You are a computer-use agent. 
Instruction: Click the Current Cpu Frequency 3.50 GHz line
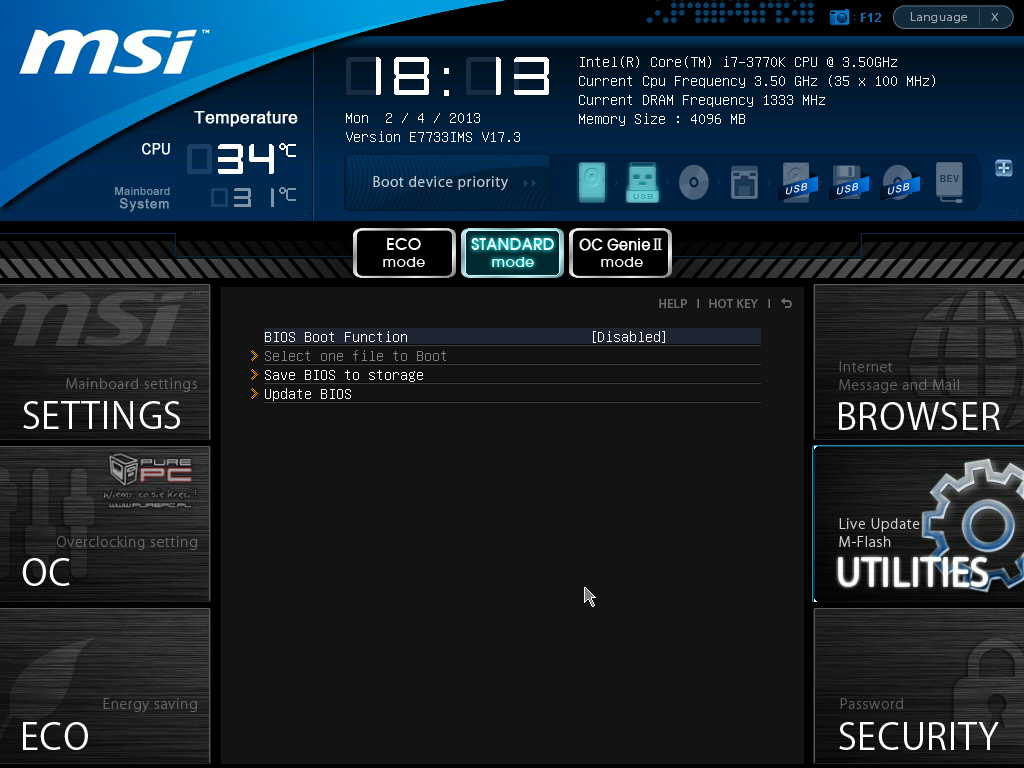tap(758, 81)
